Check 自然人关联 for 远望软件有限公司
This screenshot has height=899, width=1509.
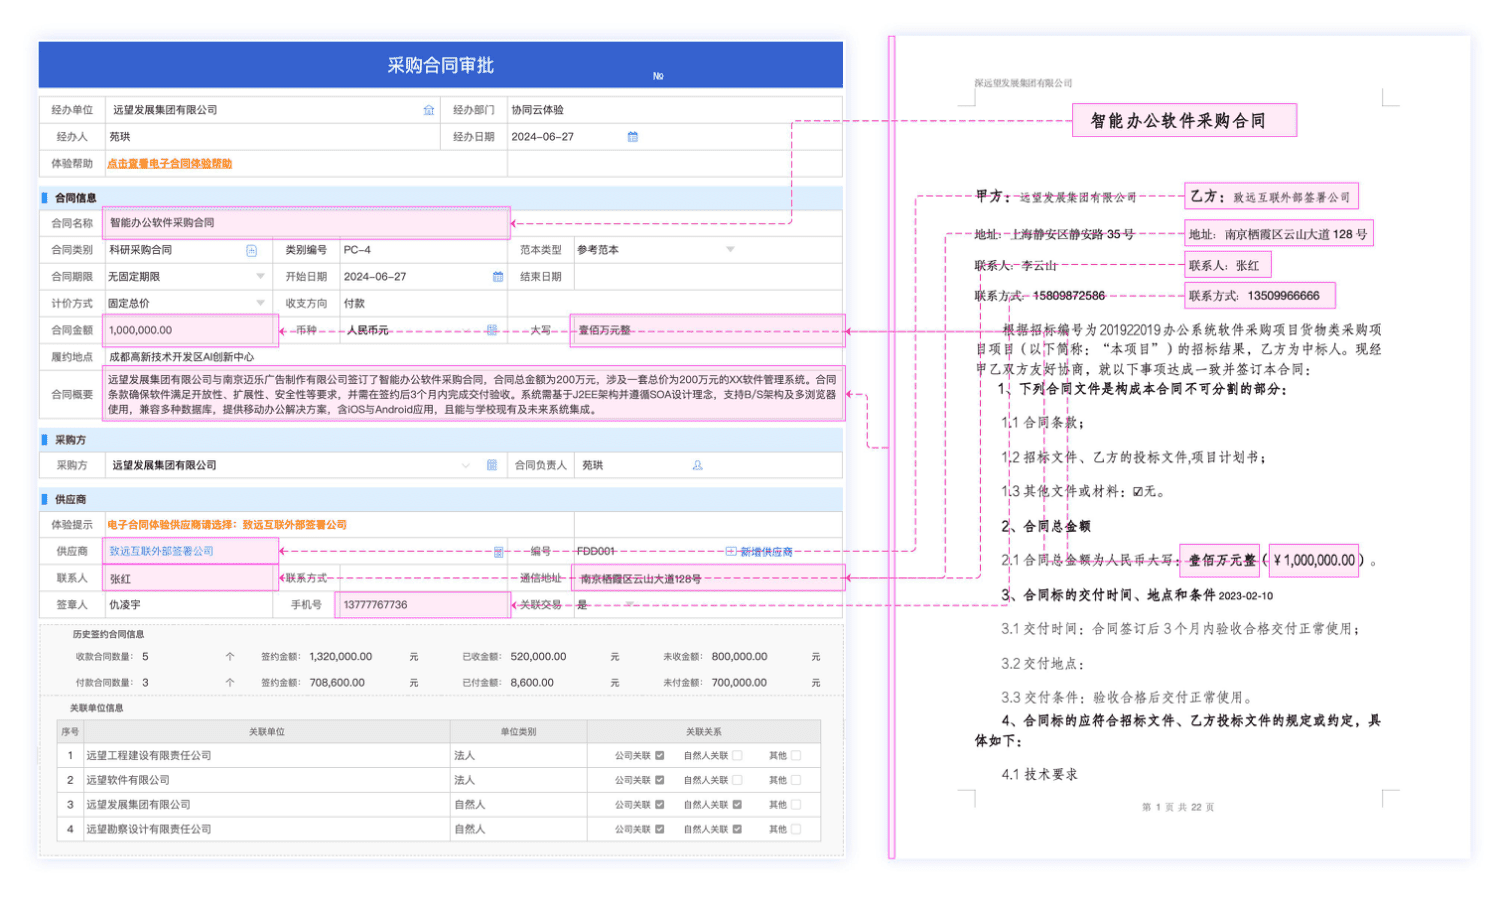737,780
